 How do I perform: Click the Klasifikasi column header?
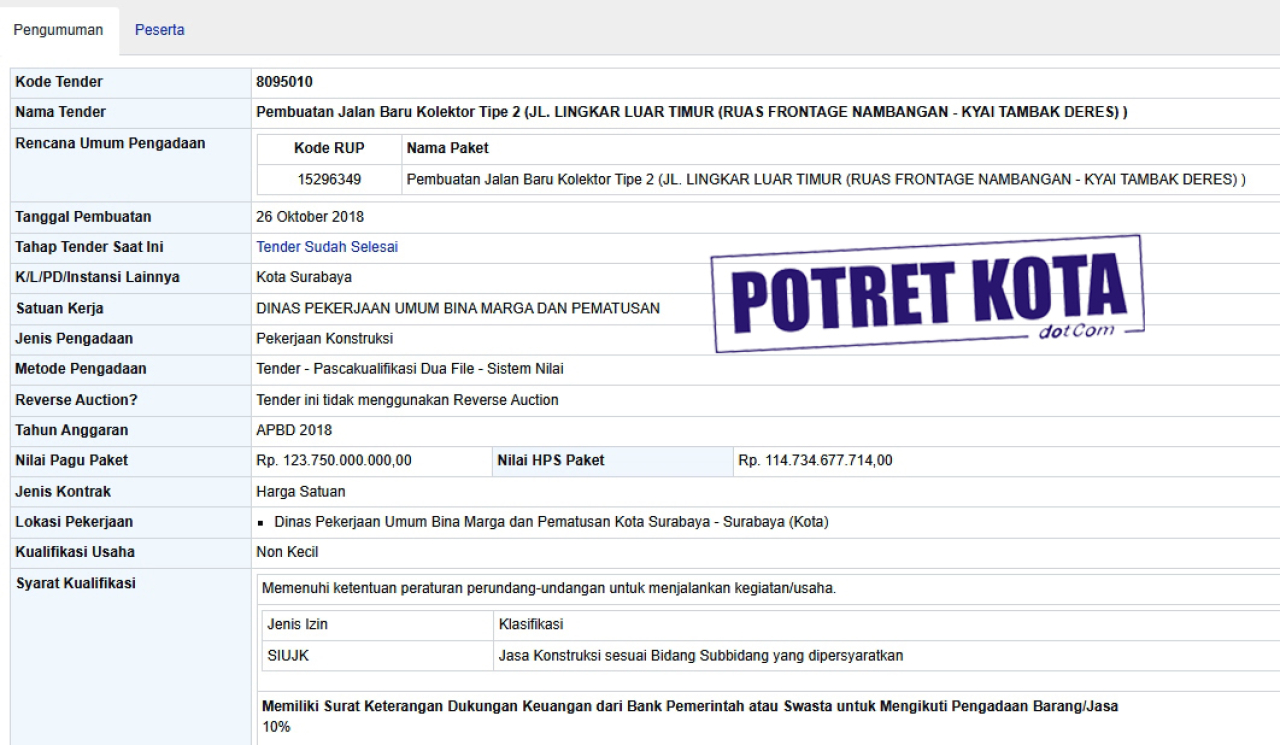coord(531,625)
